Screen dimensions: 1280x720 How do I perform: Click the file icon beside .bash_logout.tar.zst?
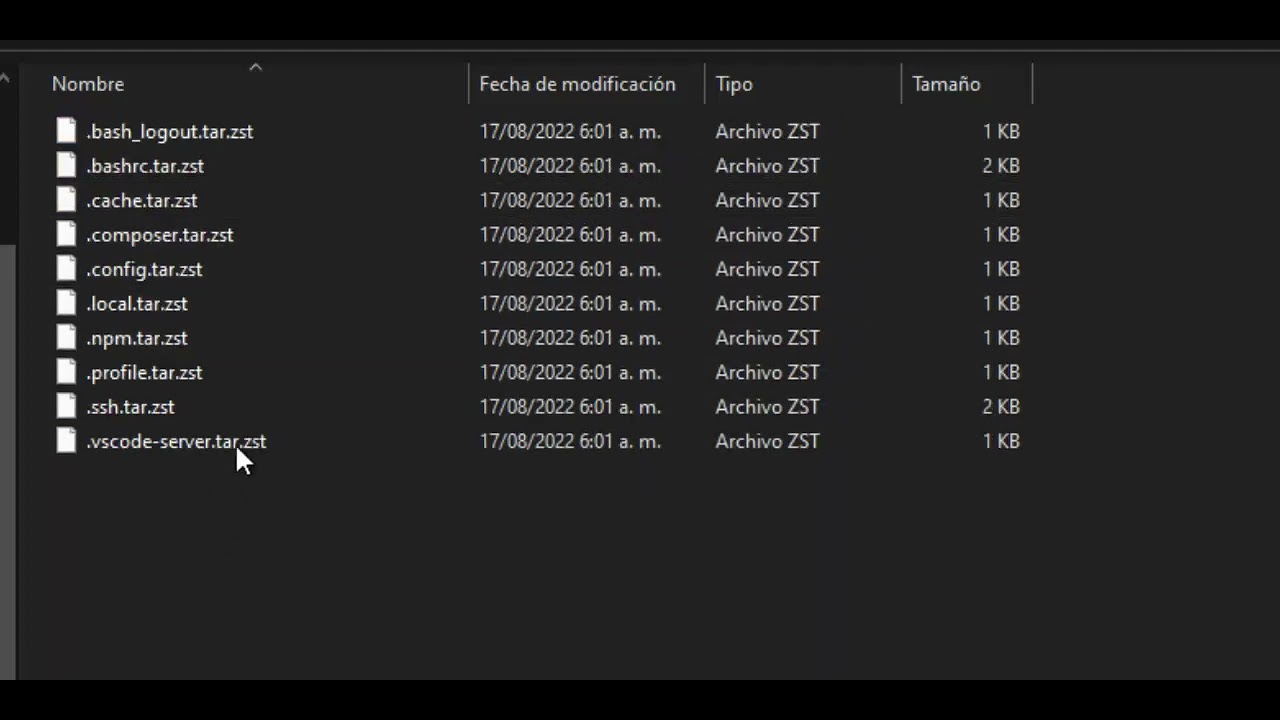pos(66,131)
